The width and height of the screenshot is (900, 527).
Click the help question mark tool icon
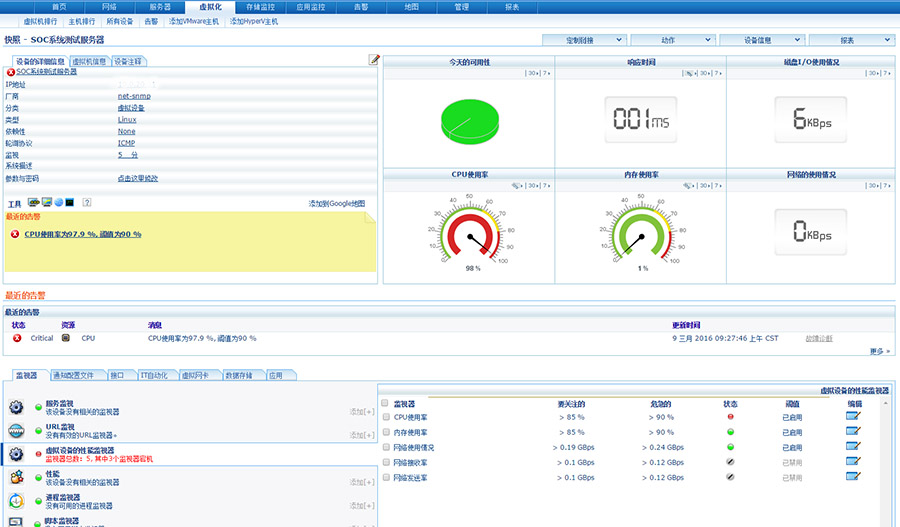pyautogui.click(x=87, y=202)
